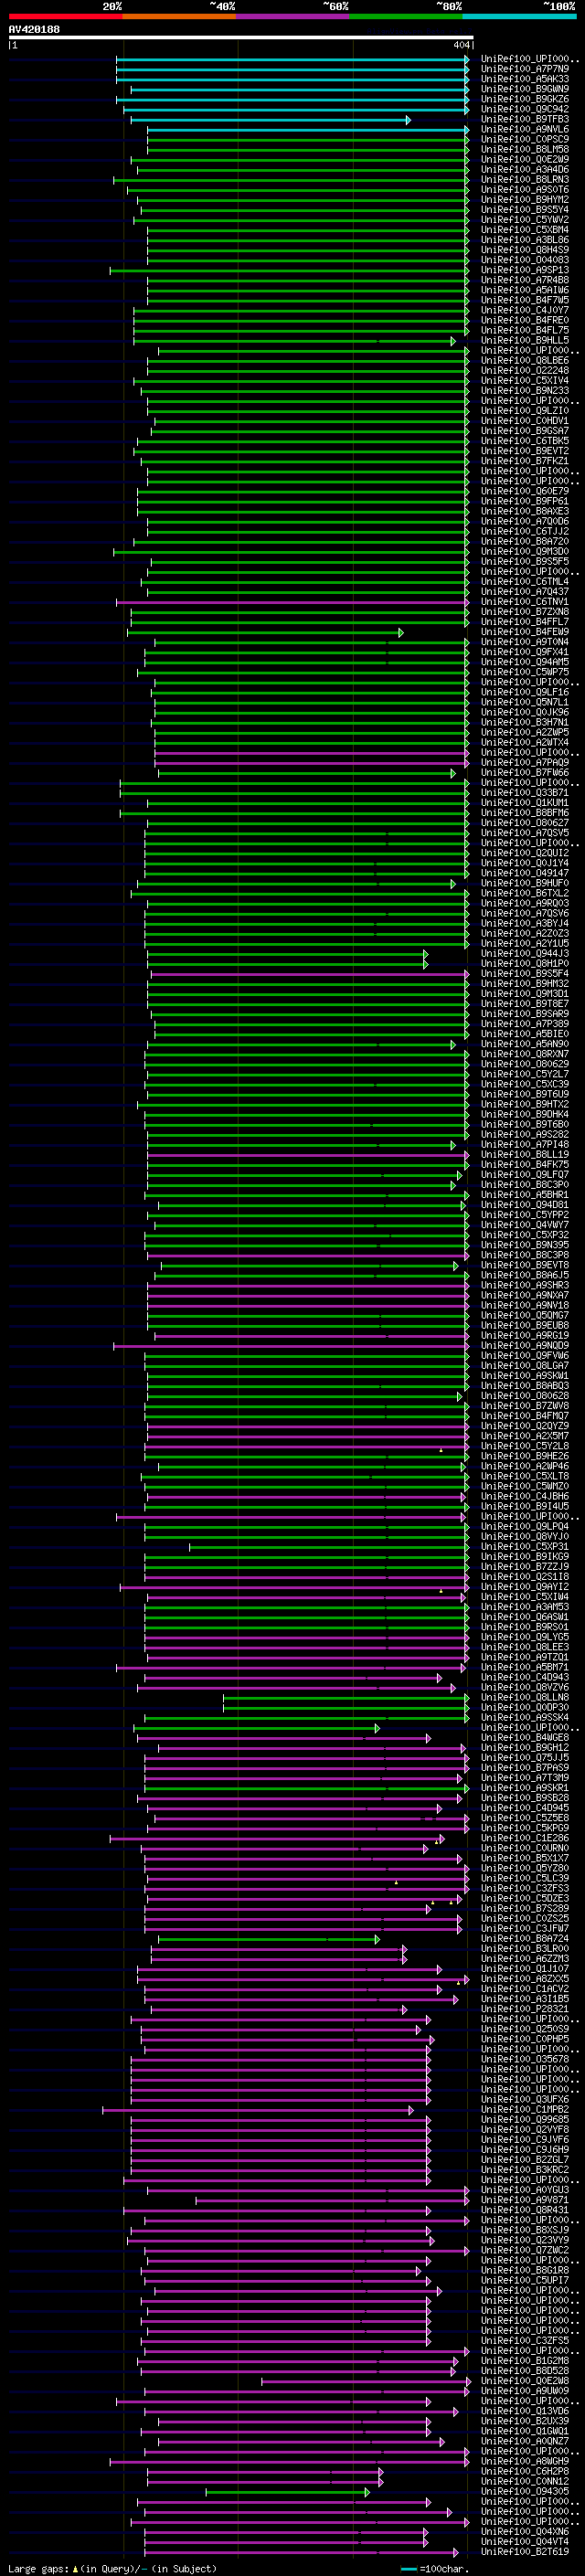This screenshot has height=2576, width=585.
Task: Select hit UniRef100_C0PSC9
Action: (525, 139)
